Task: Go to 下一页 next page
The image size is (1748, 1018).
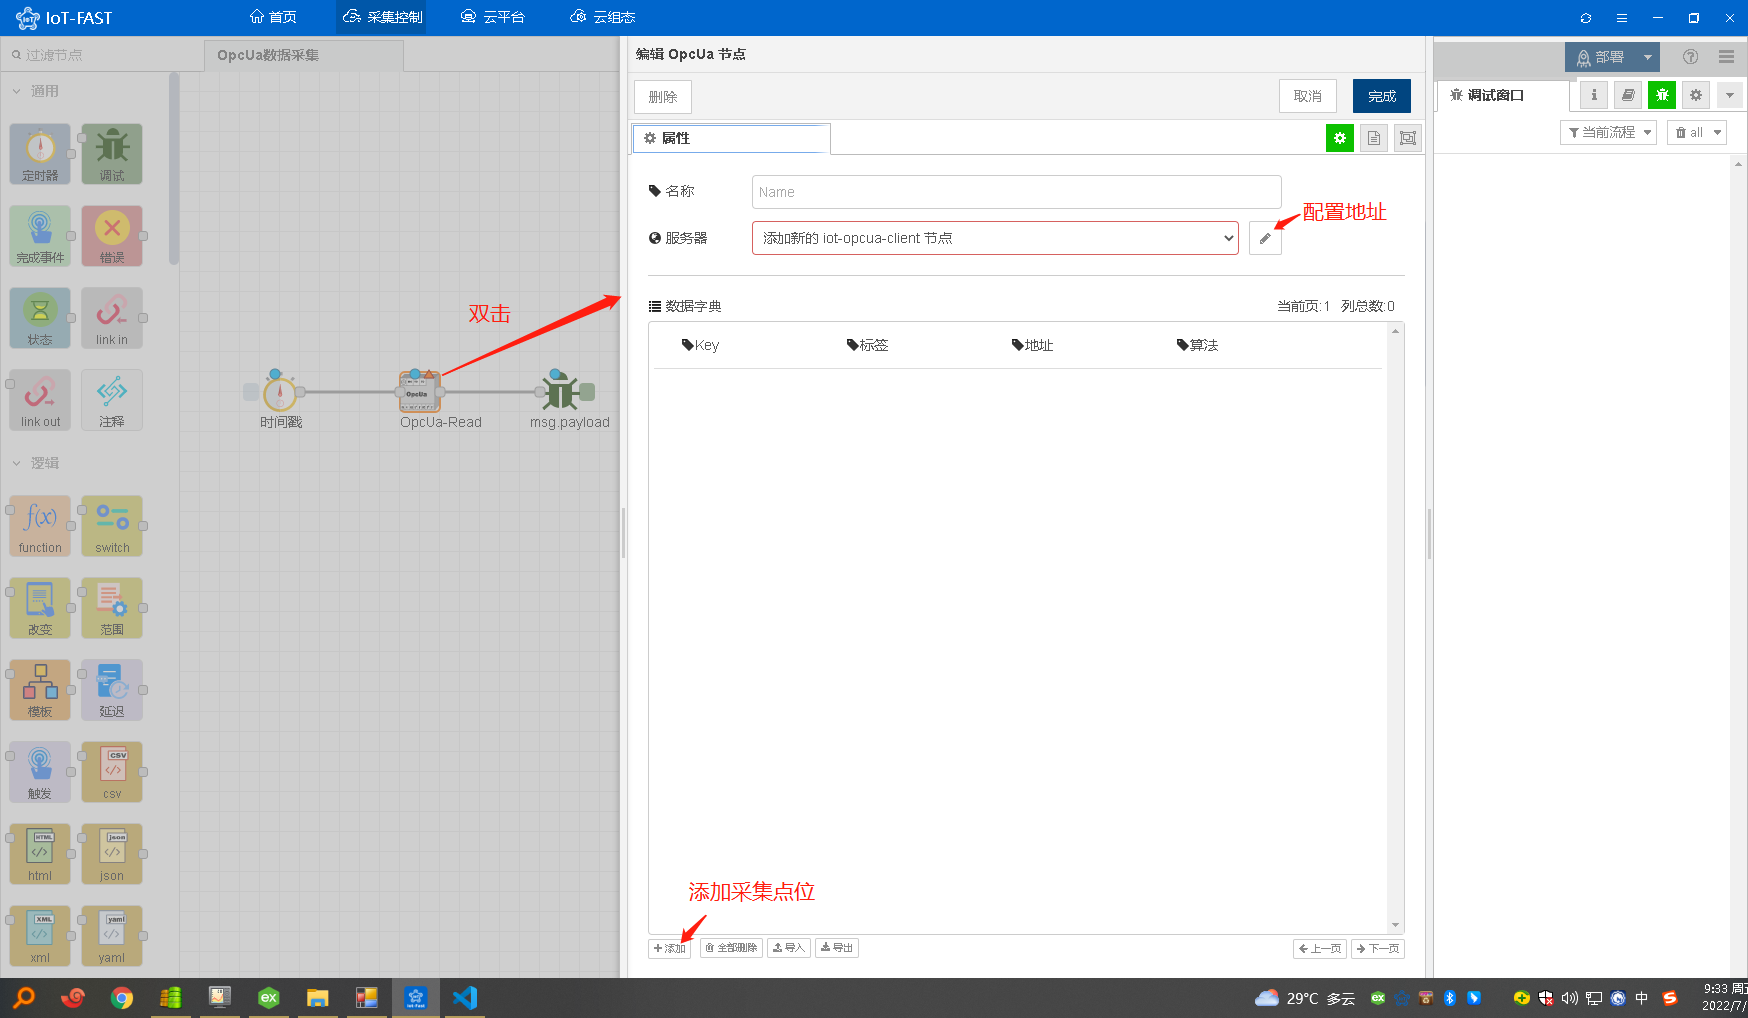Action: click(1378, 949)
